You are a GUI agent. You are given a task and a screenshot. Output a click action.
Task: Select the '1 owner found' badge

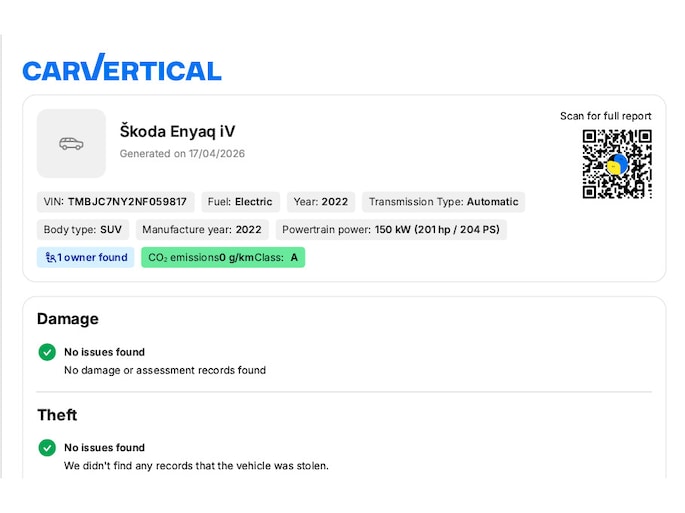tap(86, 258)
